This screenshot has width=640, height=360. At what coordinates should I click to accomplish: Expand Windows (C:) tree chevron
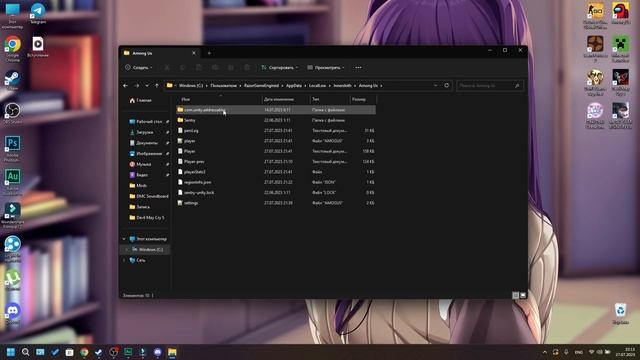click(x=127, y=249)
